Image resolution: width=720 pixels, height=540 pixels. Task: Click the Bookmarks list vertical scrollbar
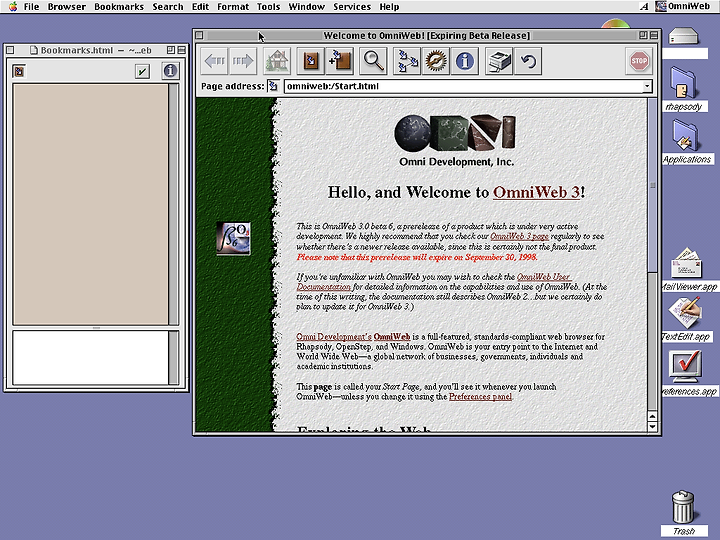click(174, 204)
